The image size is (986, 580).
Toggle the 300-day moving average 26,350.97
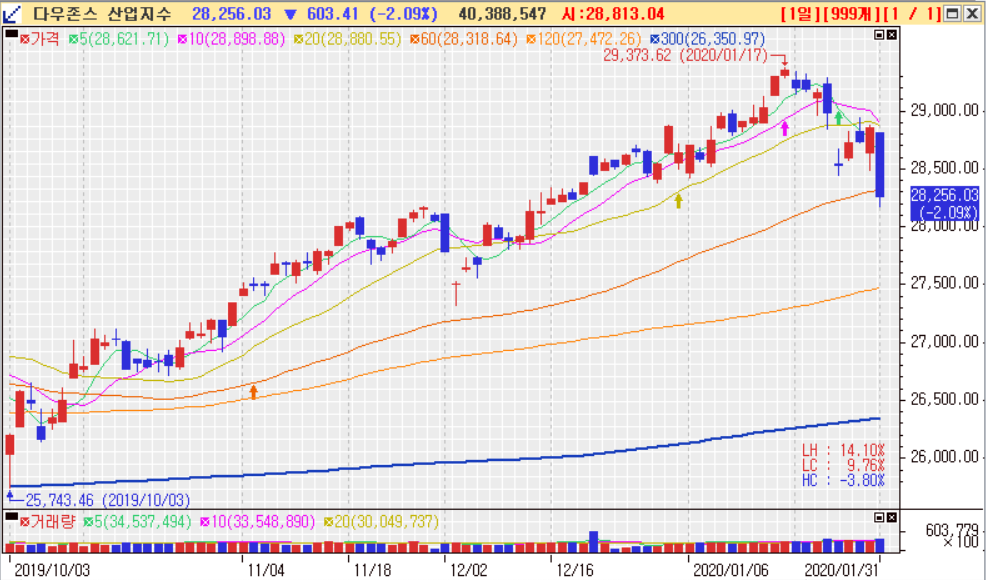click(655, 40)
